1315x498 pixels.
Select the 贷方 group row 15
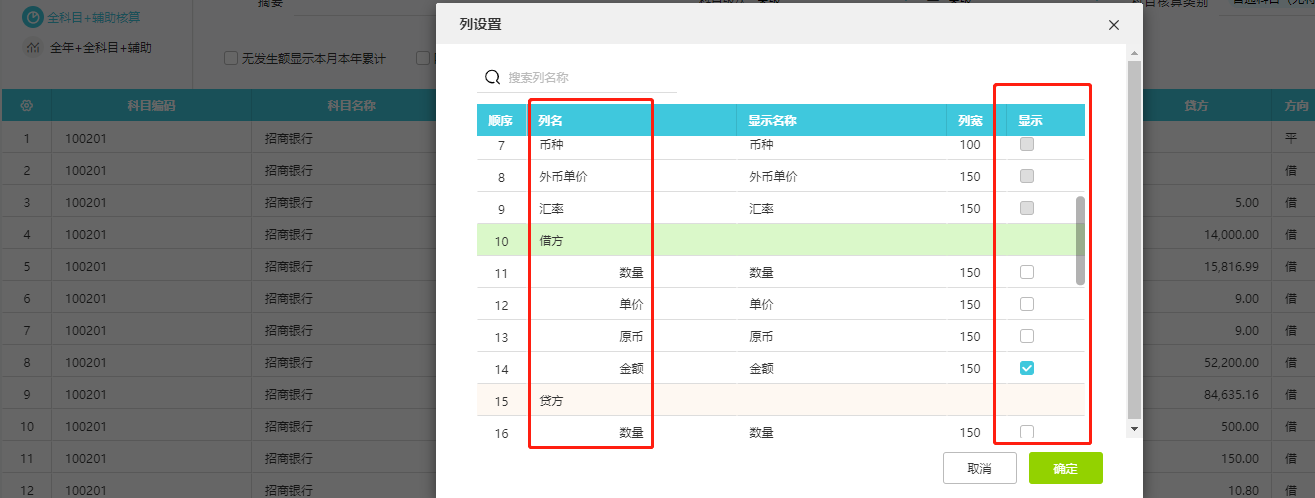pyautogui.click(x=781, y=400)
